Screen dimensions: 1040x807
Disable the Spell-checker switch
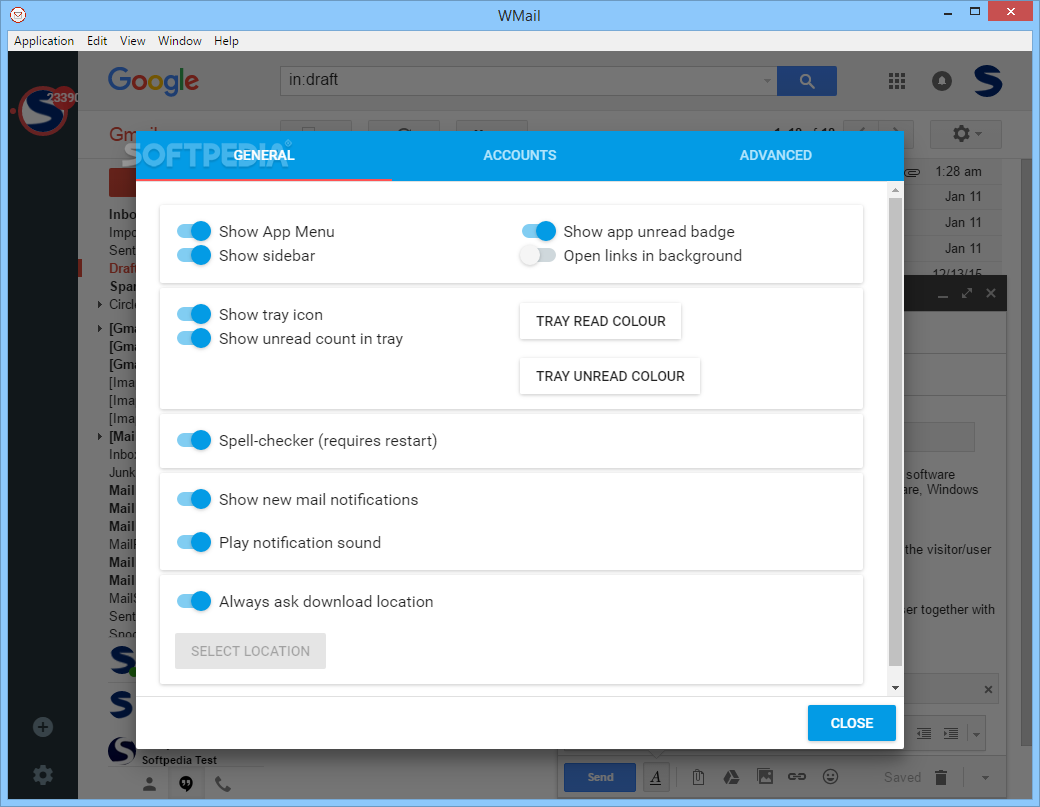pos(194,440)
